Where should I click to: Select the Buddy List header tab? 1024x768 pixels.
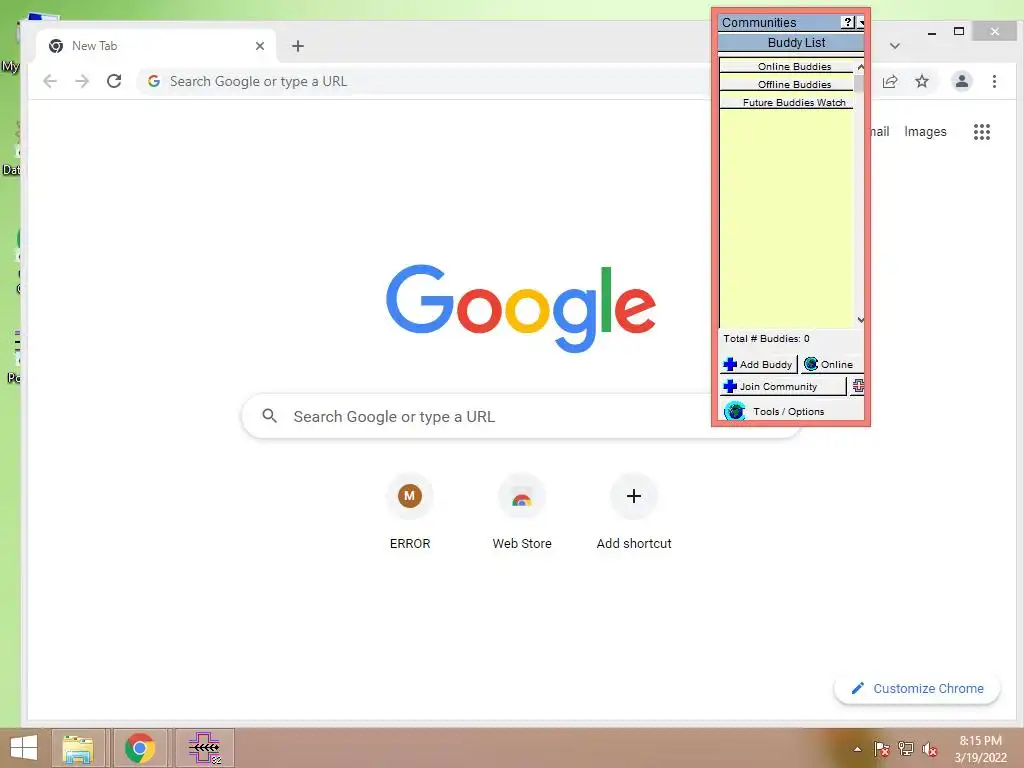[790, 42]
